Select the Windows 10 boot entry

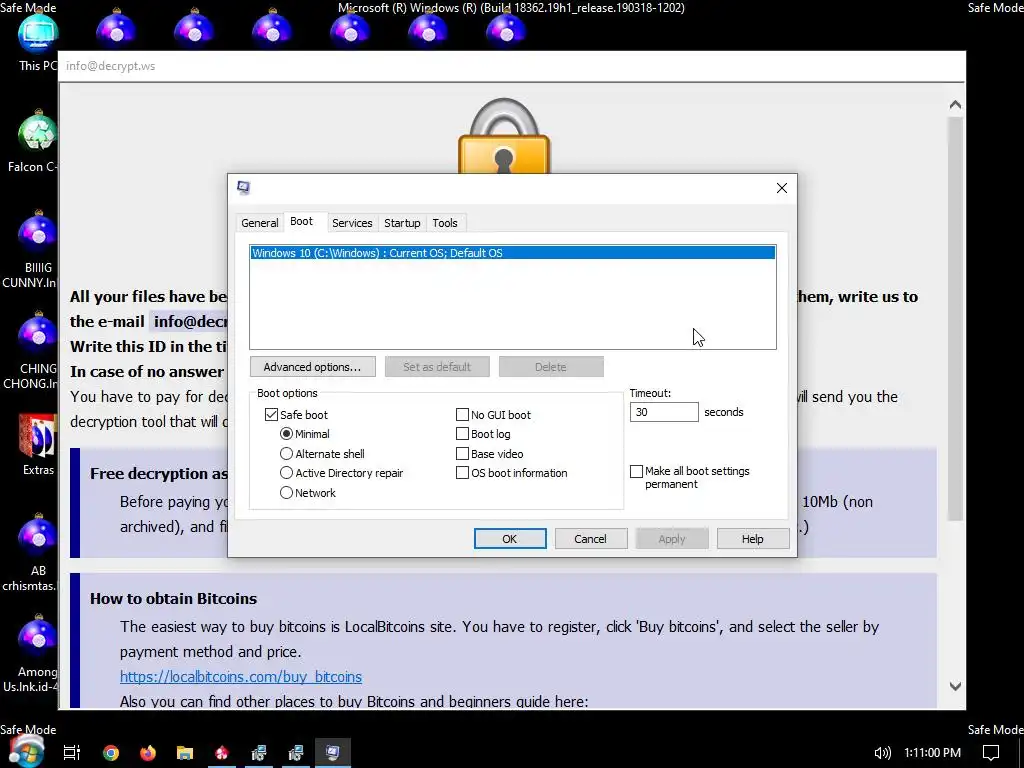tap(513, 253)
